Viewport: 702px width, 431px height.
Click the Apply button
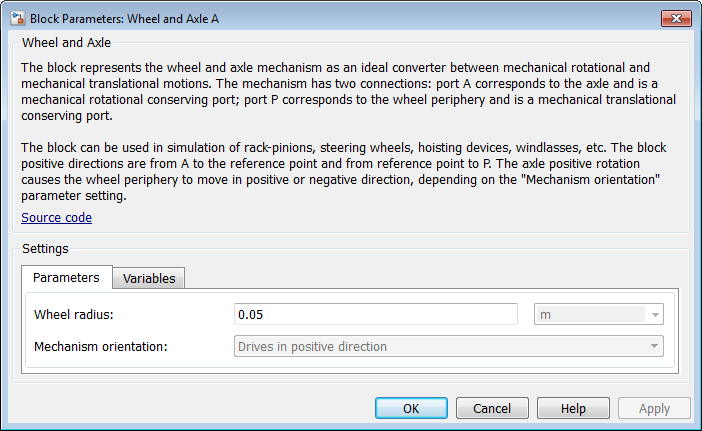click(x=654, y=408)
